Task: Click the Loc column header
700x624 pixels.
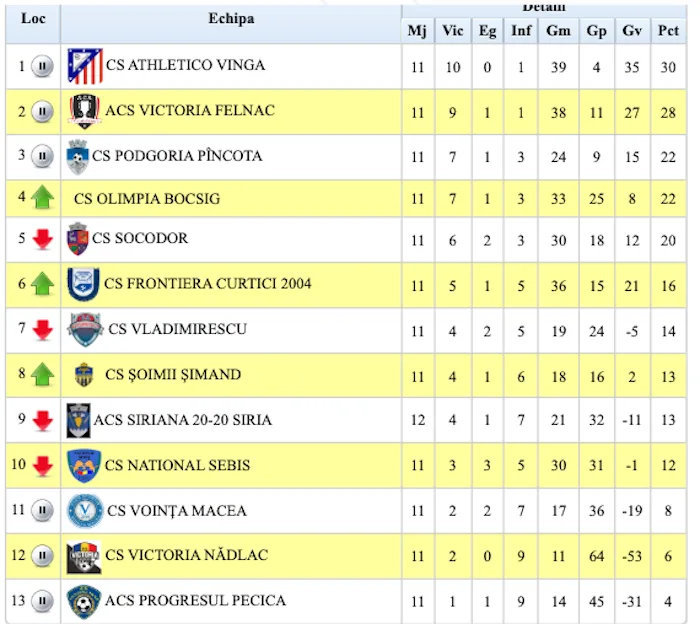Action: coord(33,19)
